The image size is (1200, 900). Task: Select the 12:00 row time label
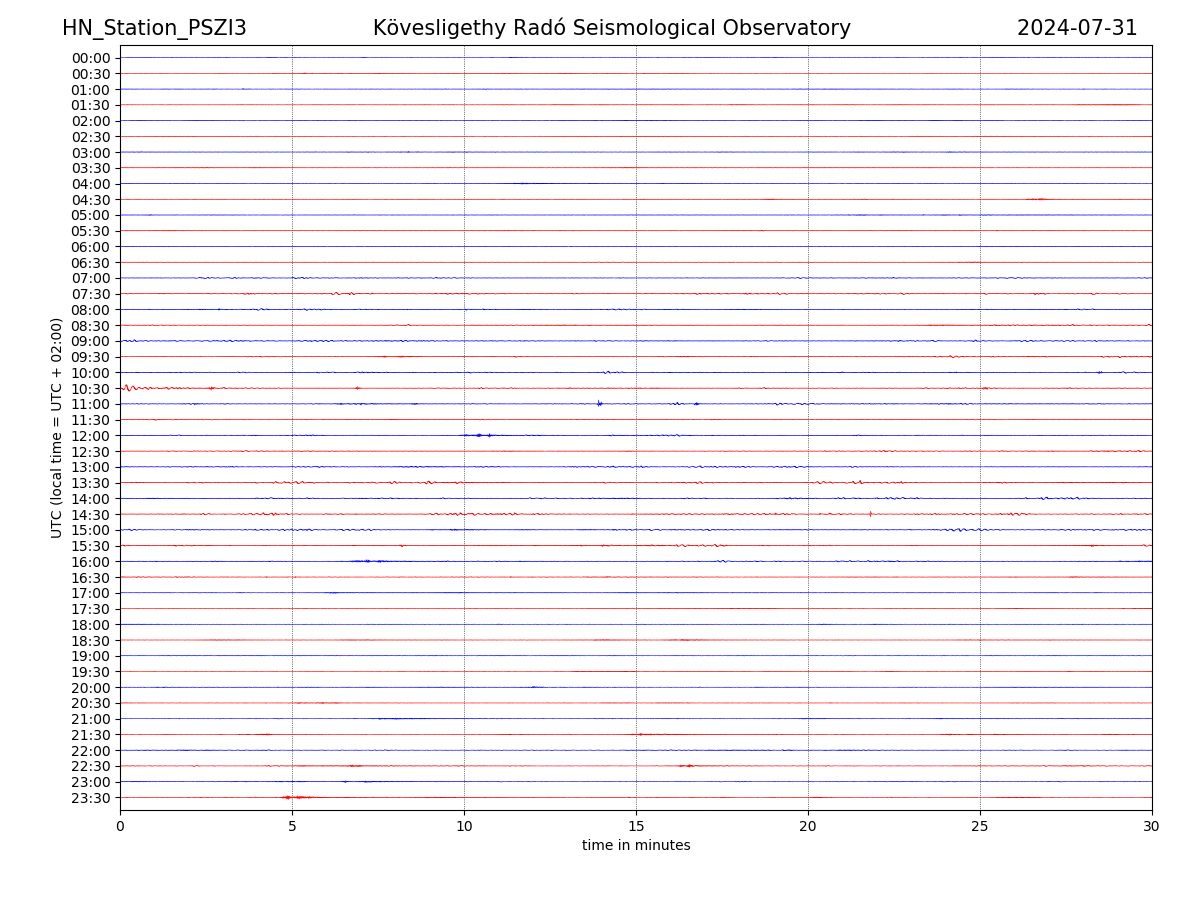coord(91,436)
